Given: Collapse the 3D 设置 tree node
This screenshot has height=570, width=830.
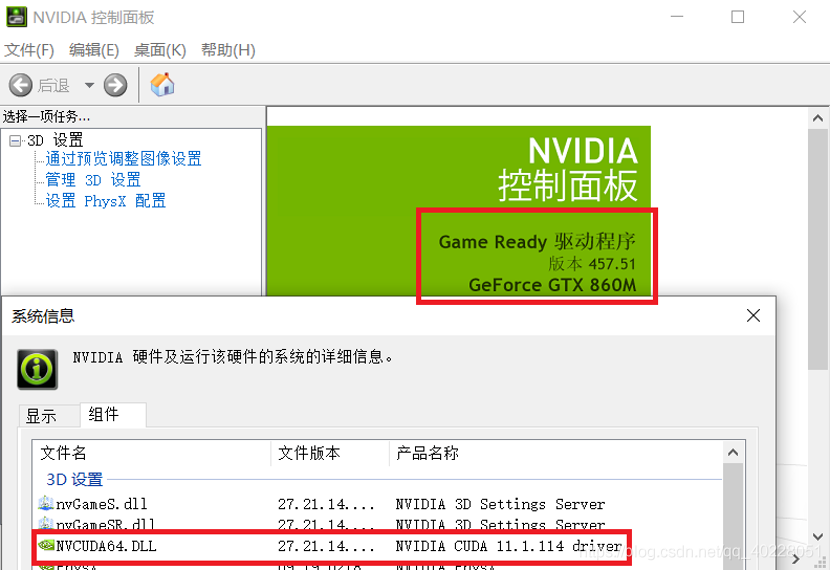Looking at the screenshot, I should pyautogui.click(x=15, y=141).
